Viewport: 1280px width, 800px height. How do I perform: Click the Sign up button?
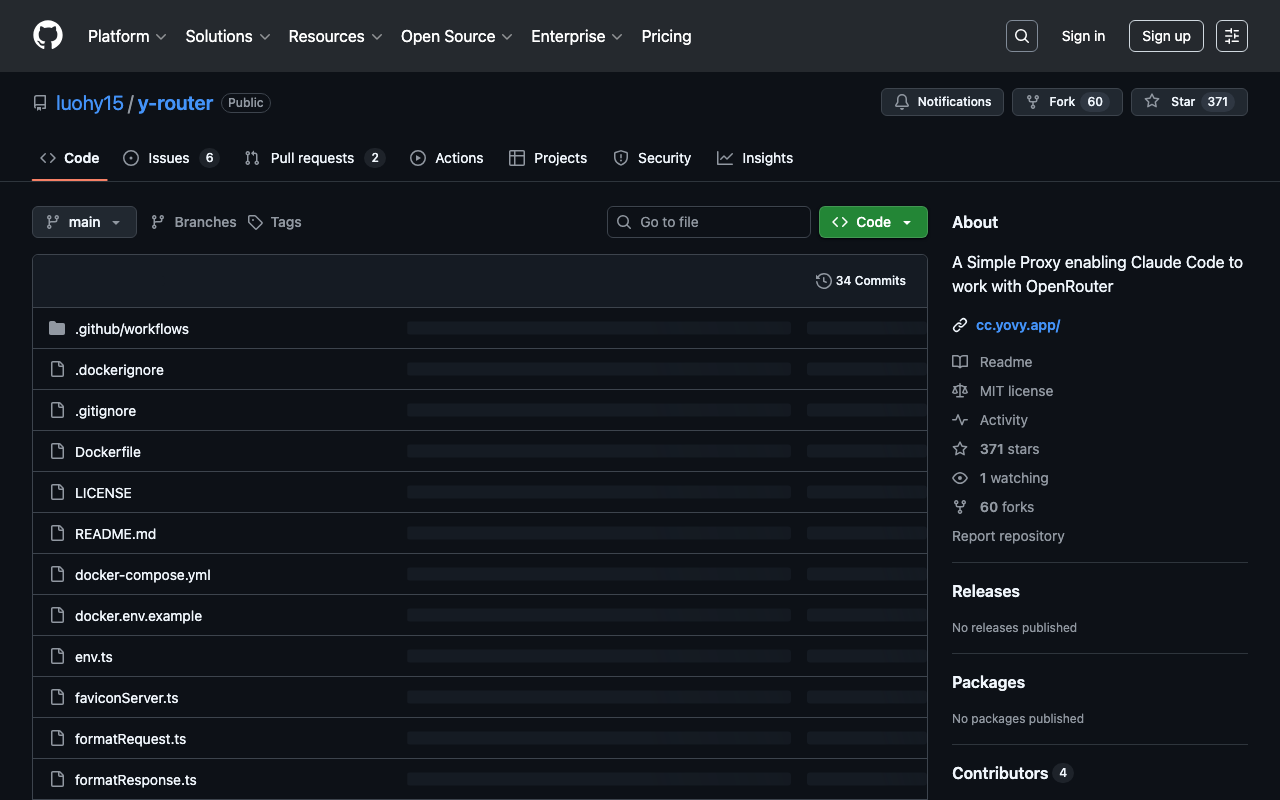coord(1166,36)
